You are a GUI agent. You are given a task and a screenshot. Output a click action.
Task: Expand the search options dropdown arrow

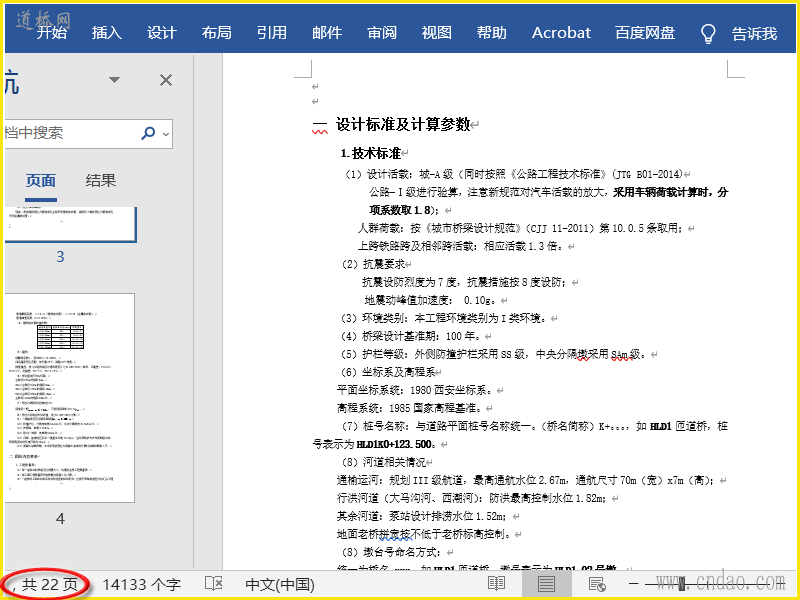(x=166, y=132)
